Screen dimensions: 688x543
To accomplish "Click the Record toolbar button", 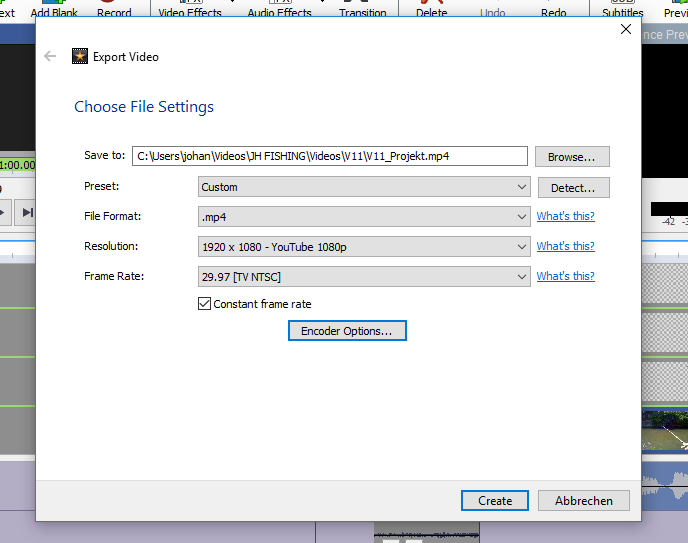I will [x=114, y=10].
